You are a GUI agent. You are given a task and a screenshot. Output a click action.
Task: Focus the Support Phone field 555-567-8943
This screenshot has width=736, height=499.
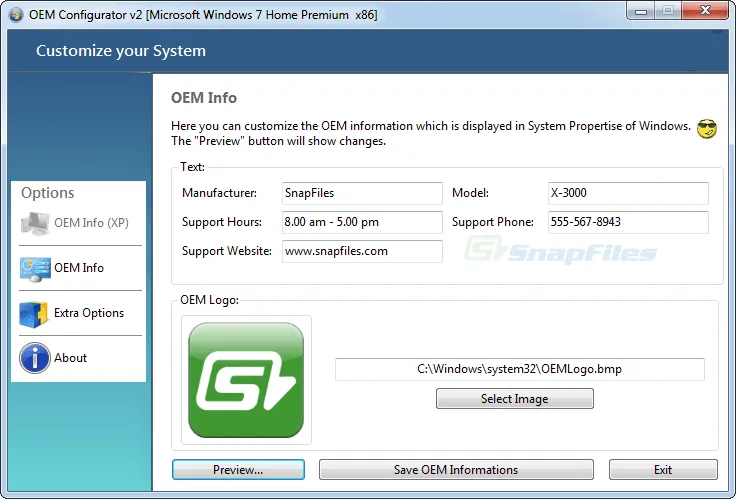click(x=628, y=222)
